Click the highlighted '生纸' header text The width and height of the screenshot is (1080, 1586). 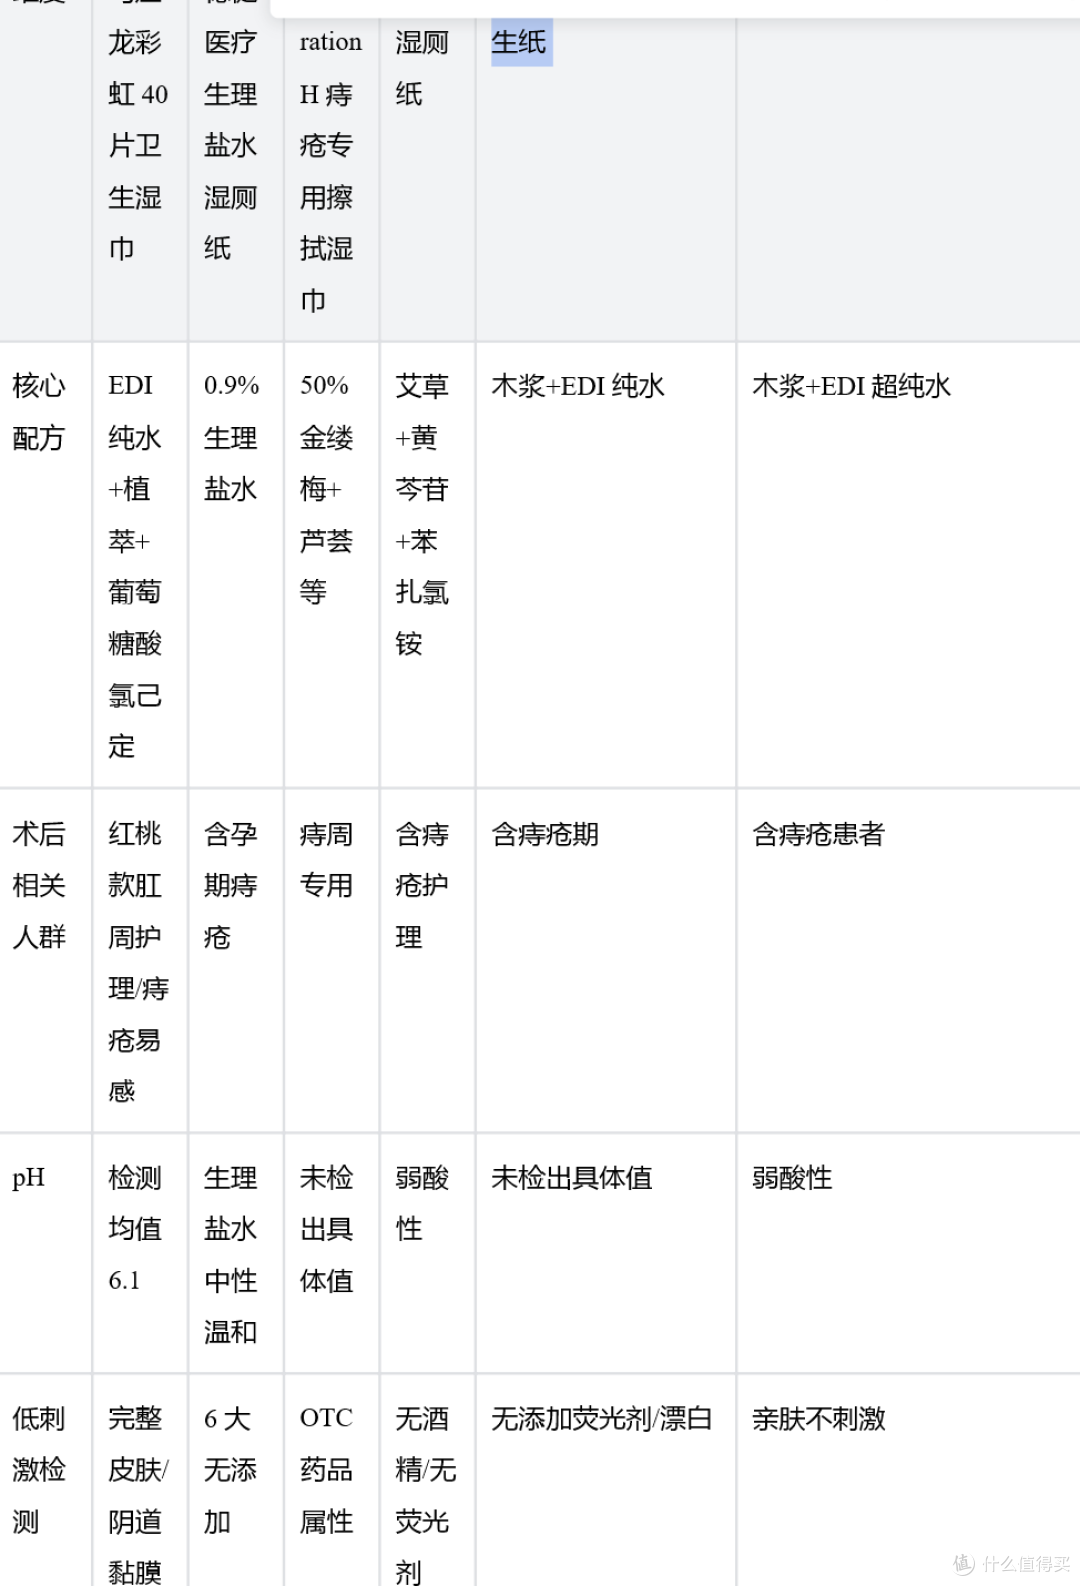[520, 42]
